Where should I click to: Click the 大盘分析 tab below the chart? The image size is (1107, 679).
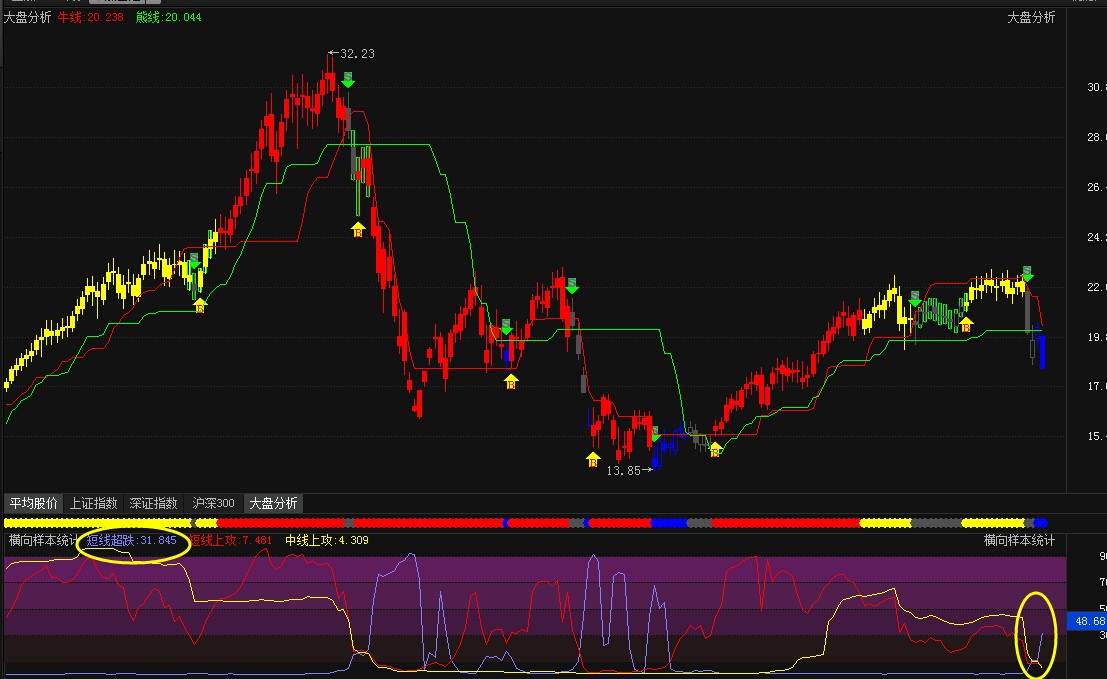point(273,503)
